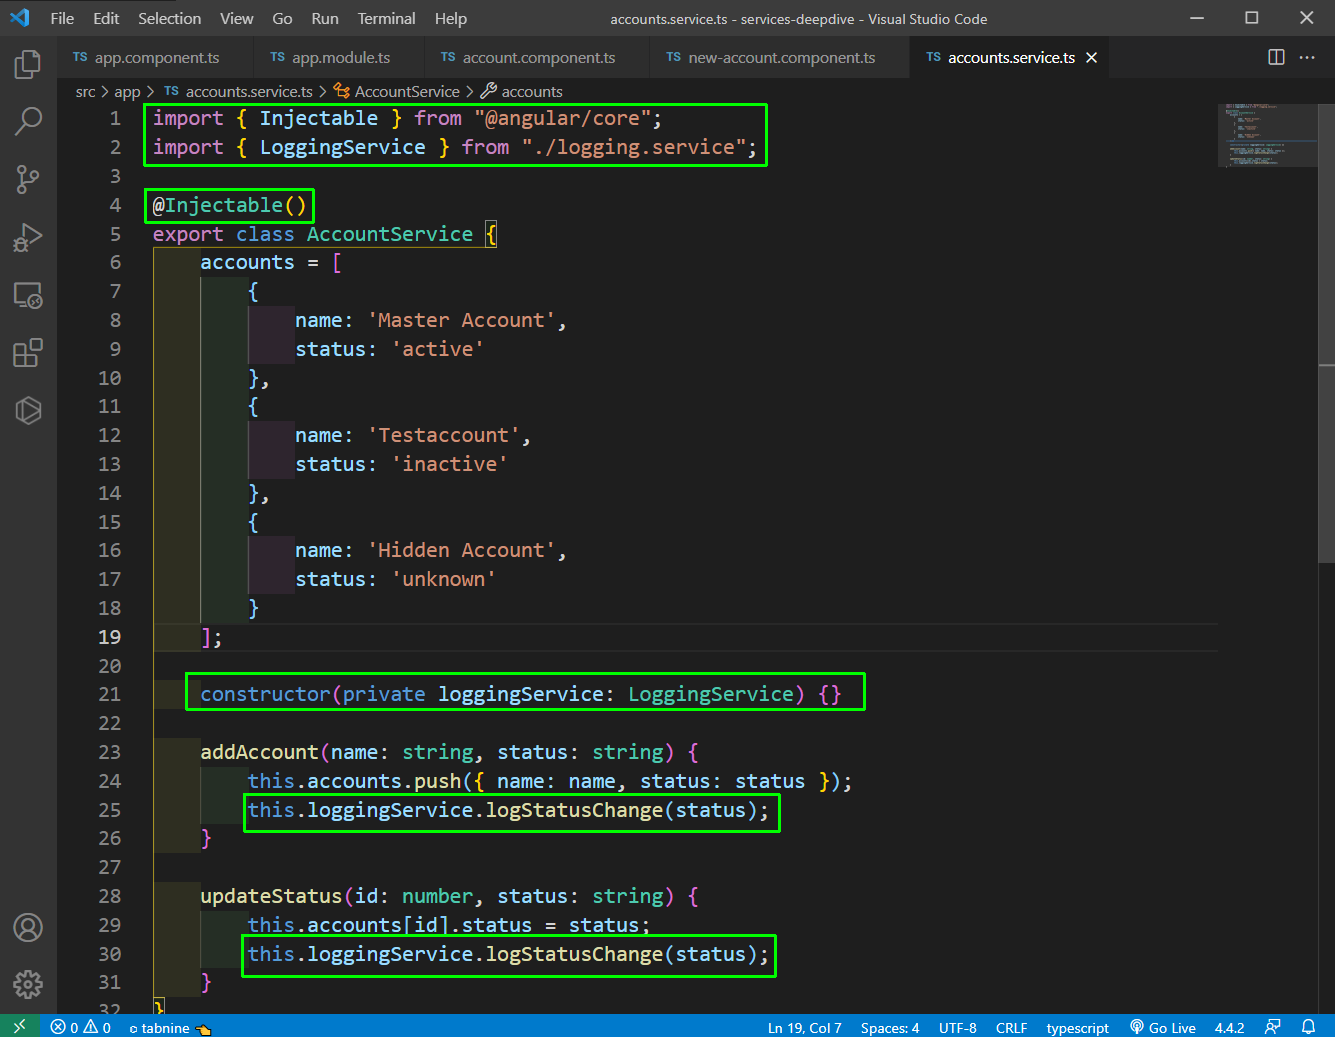Image resolution: width=1335 pixels, height=1037 pixels.
Task: Open the Manage settings gear
Action: pos(27,985)
